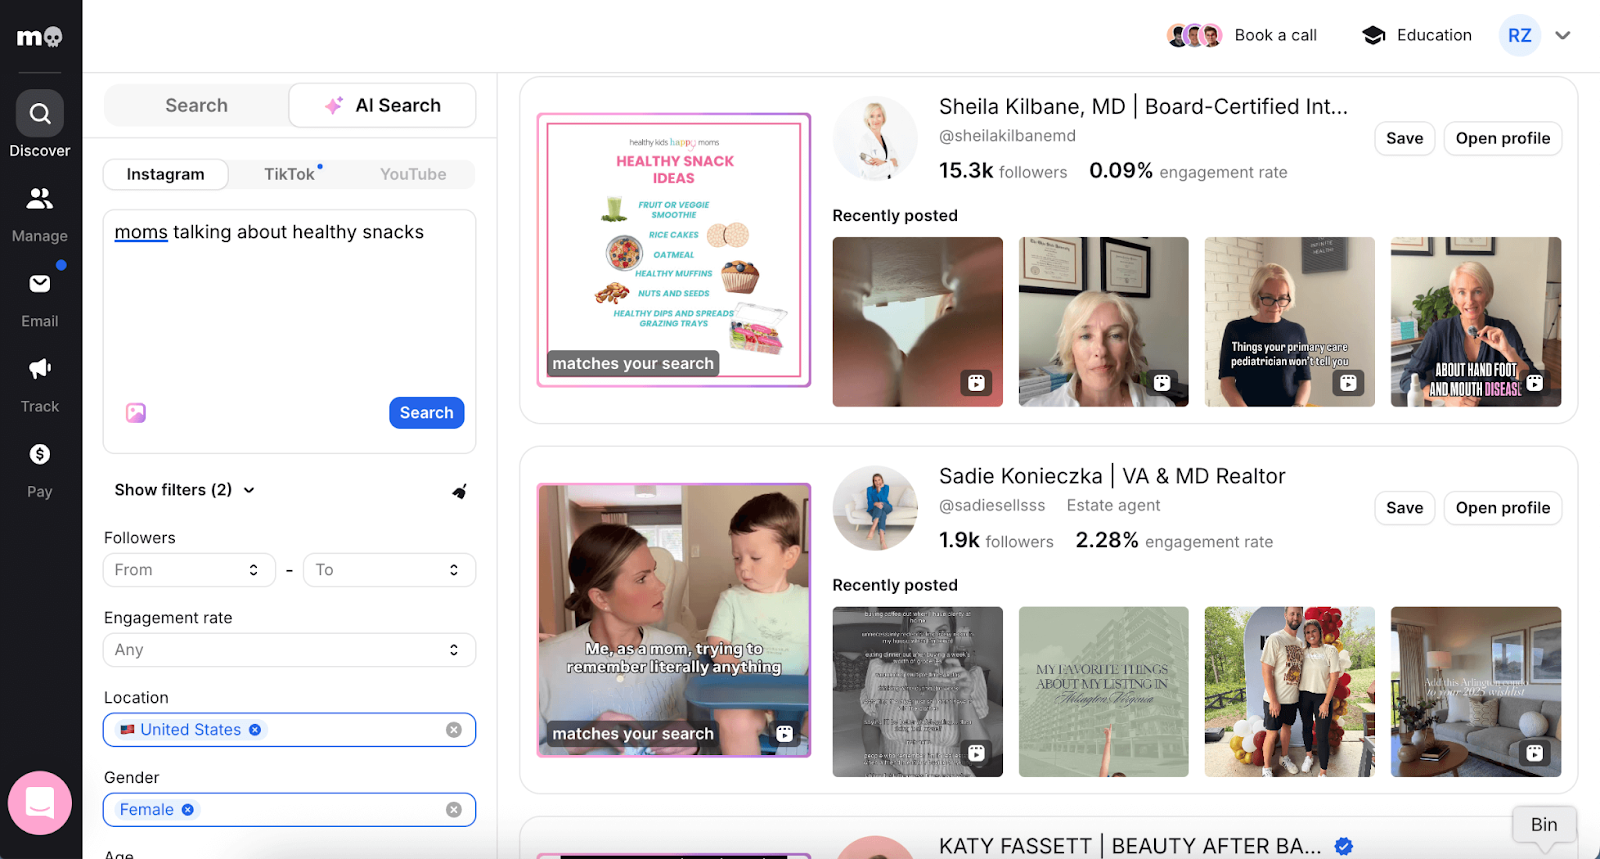
Task: Click the Book a call link
Action: pos(1275,35)
